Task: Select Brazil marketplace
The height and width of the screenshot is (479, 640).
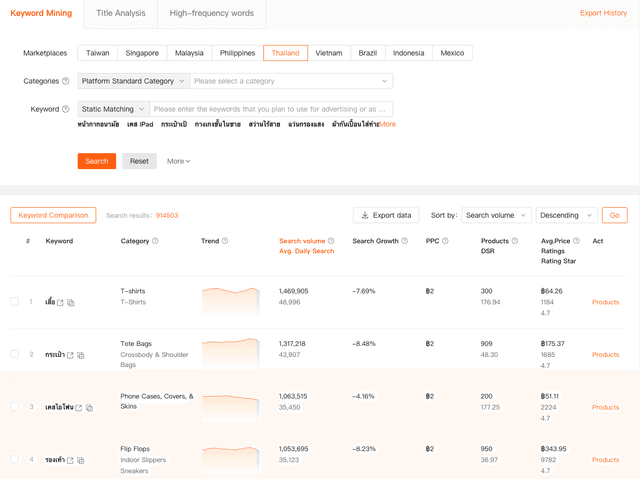Action: tap(368, 53)
